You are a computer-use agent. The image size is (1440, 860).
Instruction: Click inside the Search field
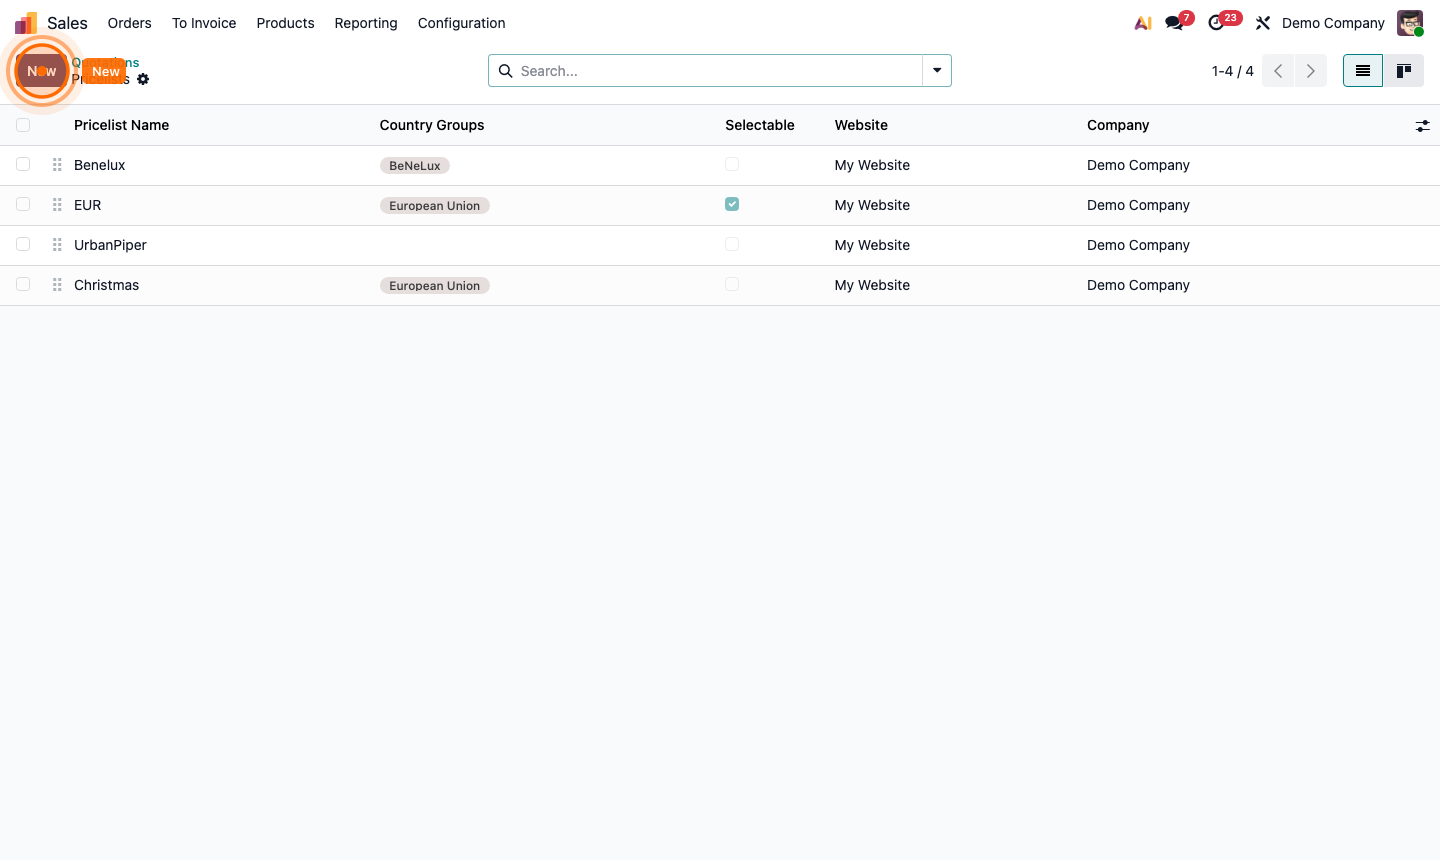pyautogui.click(x=700, y=71)
